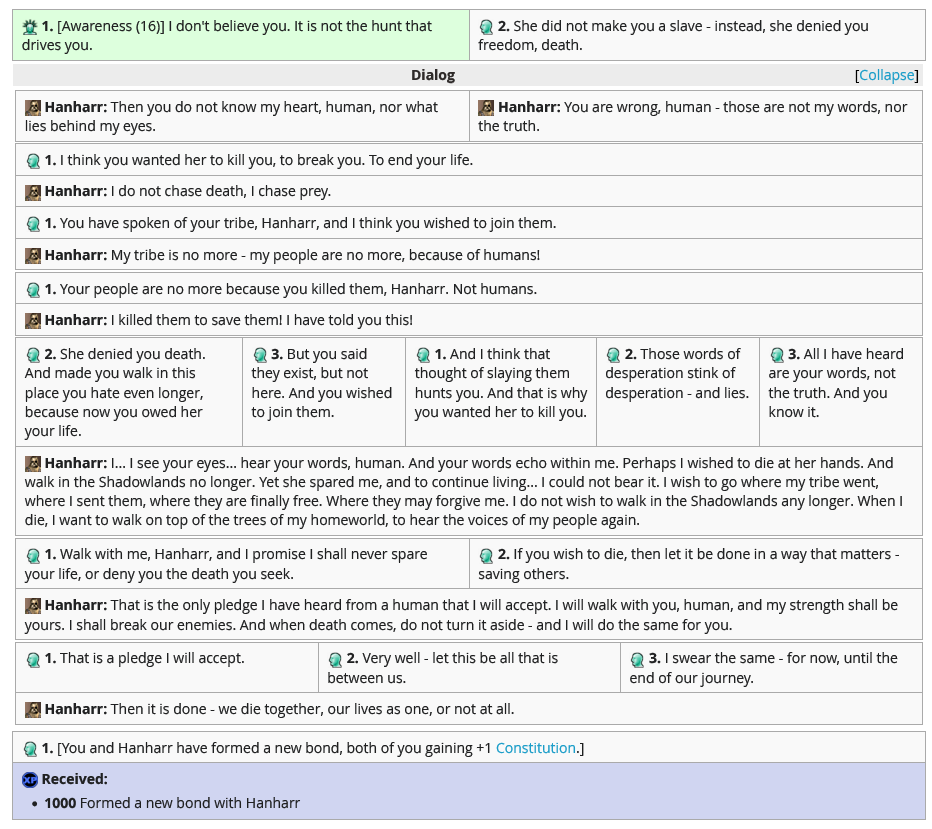Click icon beside 'She did not make you a slave'
The width and height of the screenshot is (932, 829).
coord(486,27)
